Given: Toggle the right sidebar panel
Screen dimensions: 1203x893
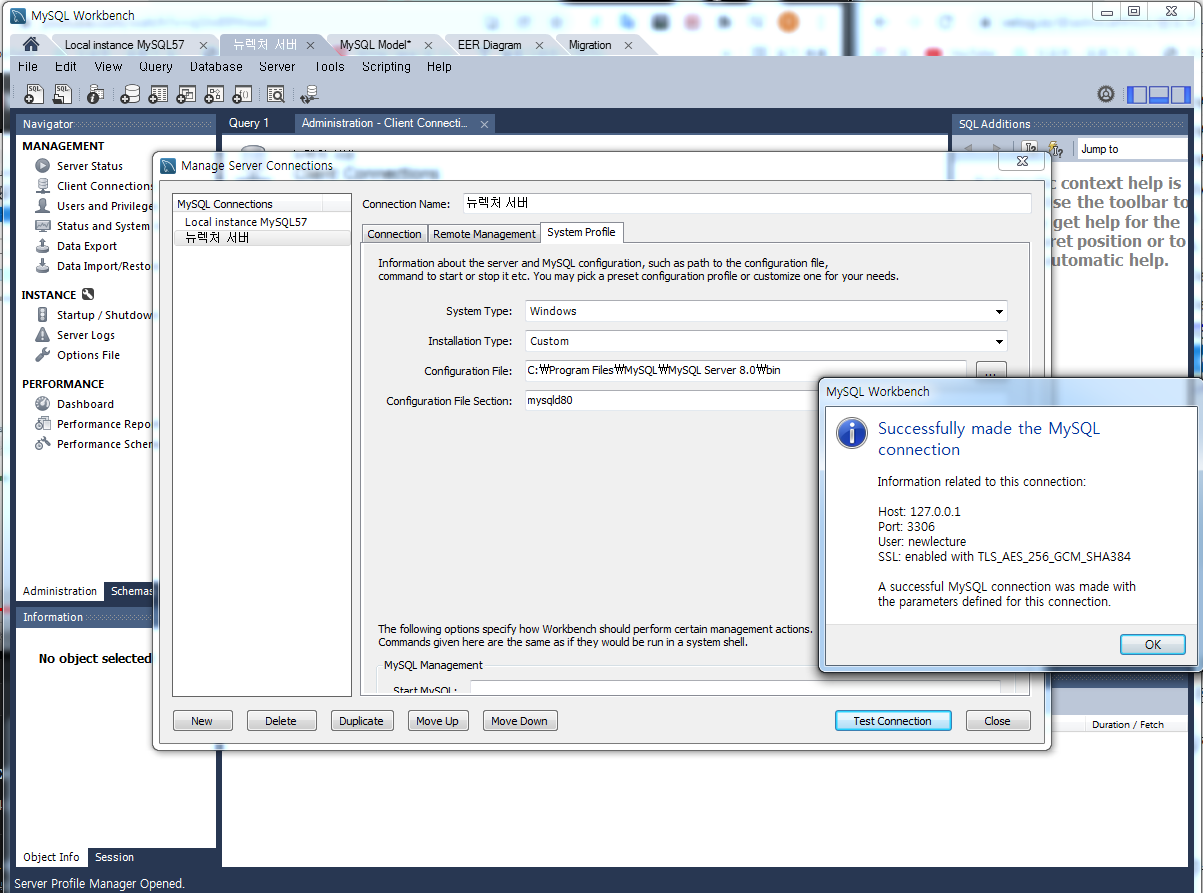Looking at the screenshot, I should tap(1181, 95).
